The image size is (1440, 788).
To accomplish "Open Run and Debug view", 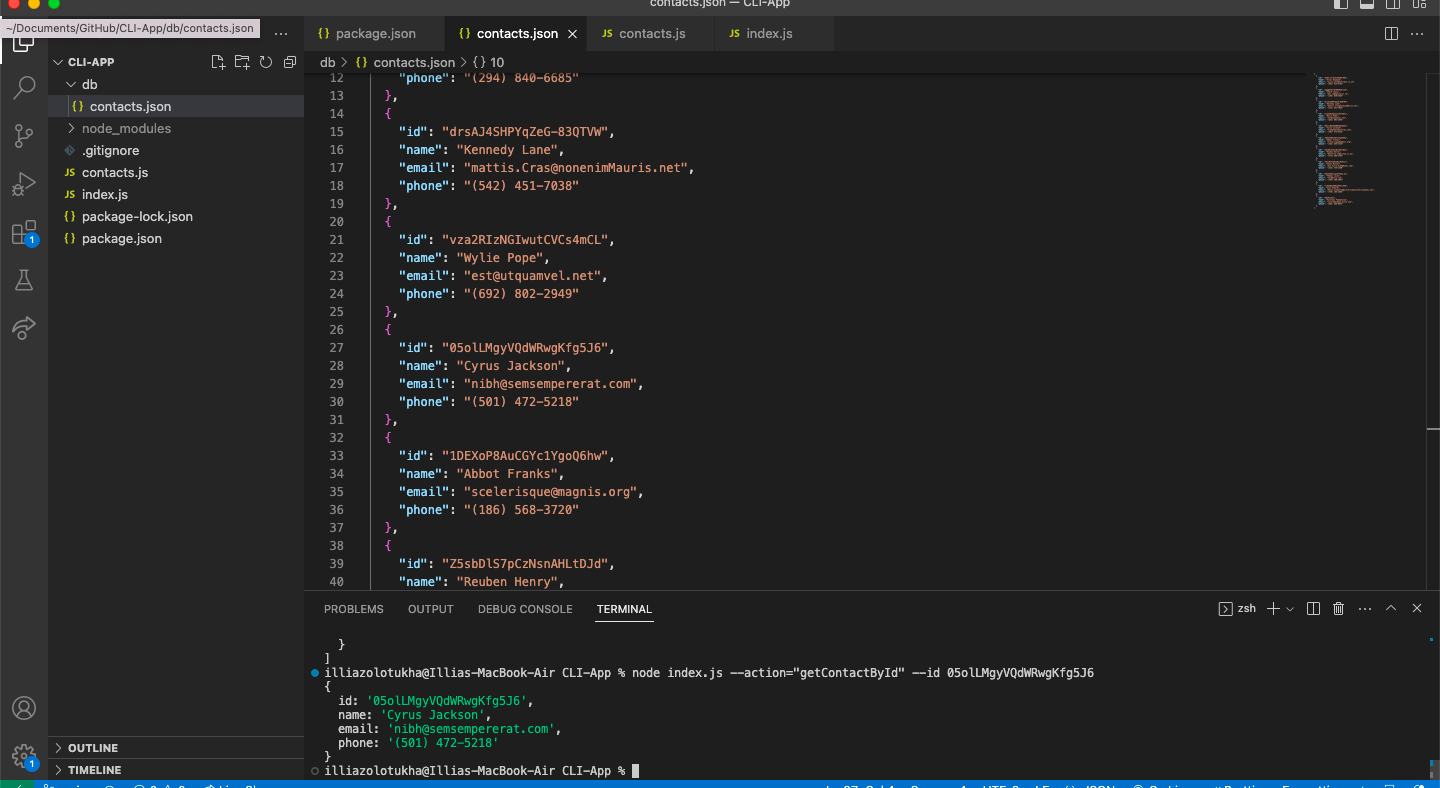I will click(24, 185).
